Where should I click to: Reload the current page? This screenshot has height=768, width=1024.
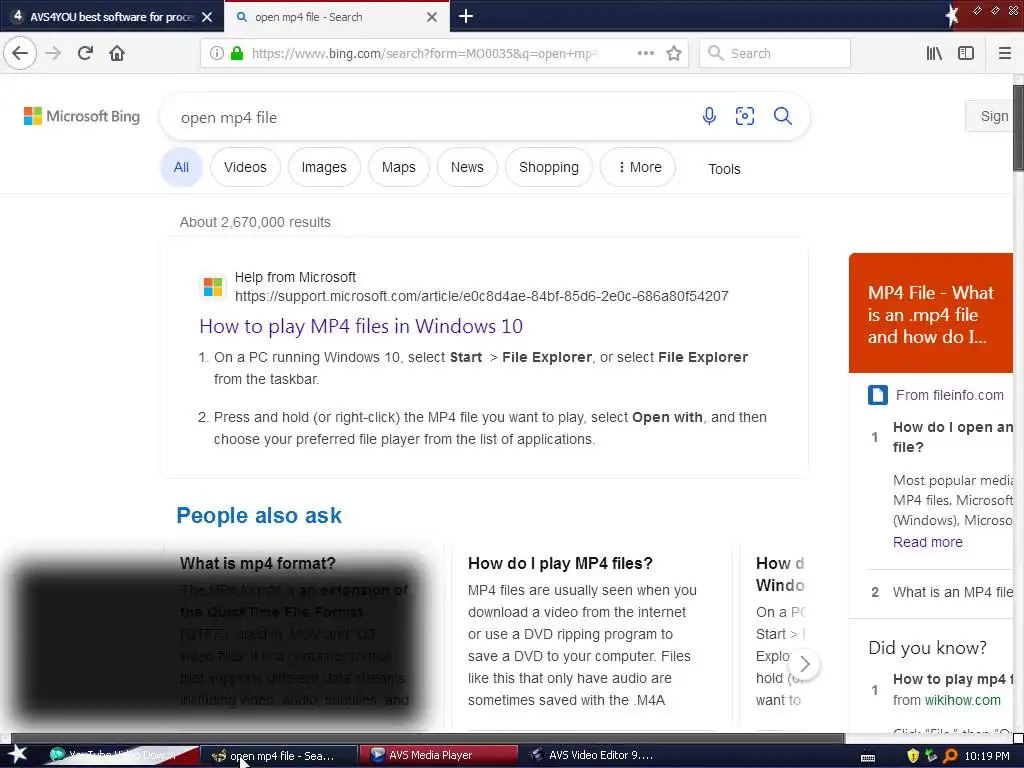click(85, 53)
